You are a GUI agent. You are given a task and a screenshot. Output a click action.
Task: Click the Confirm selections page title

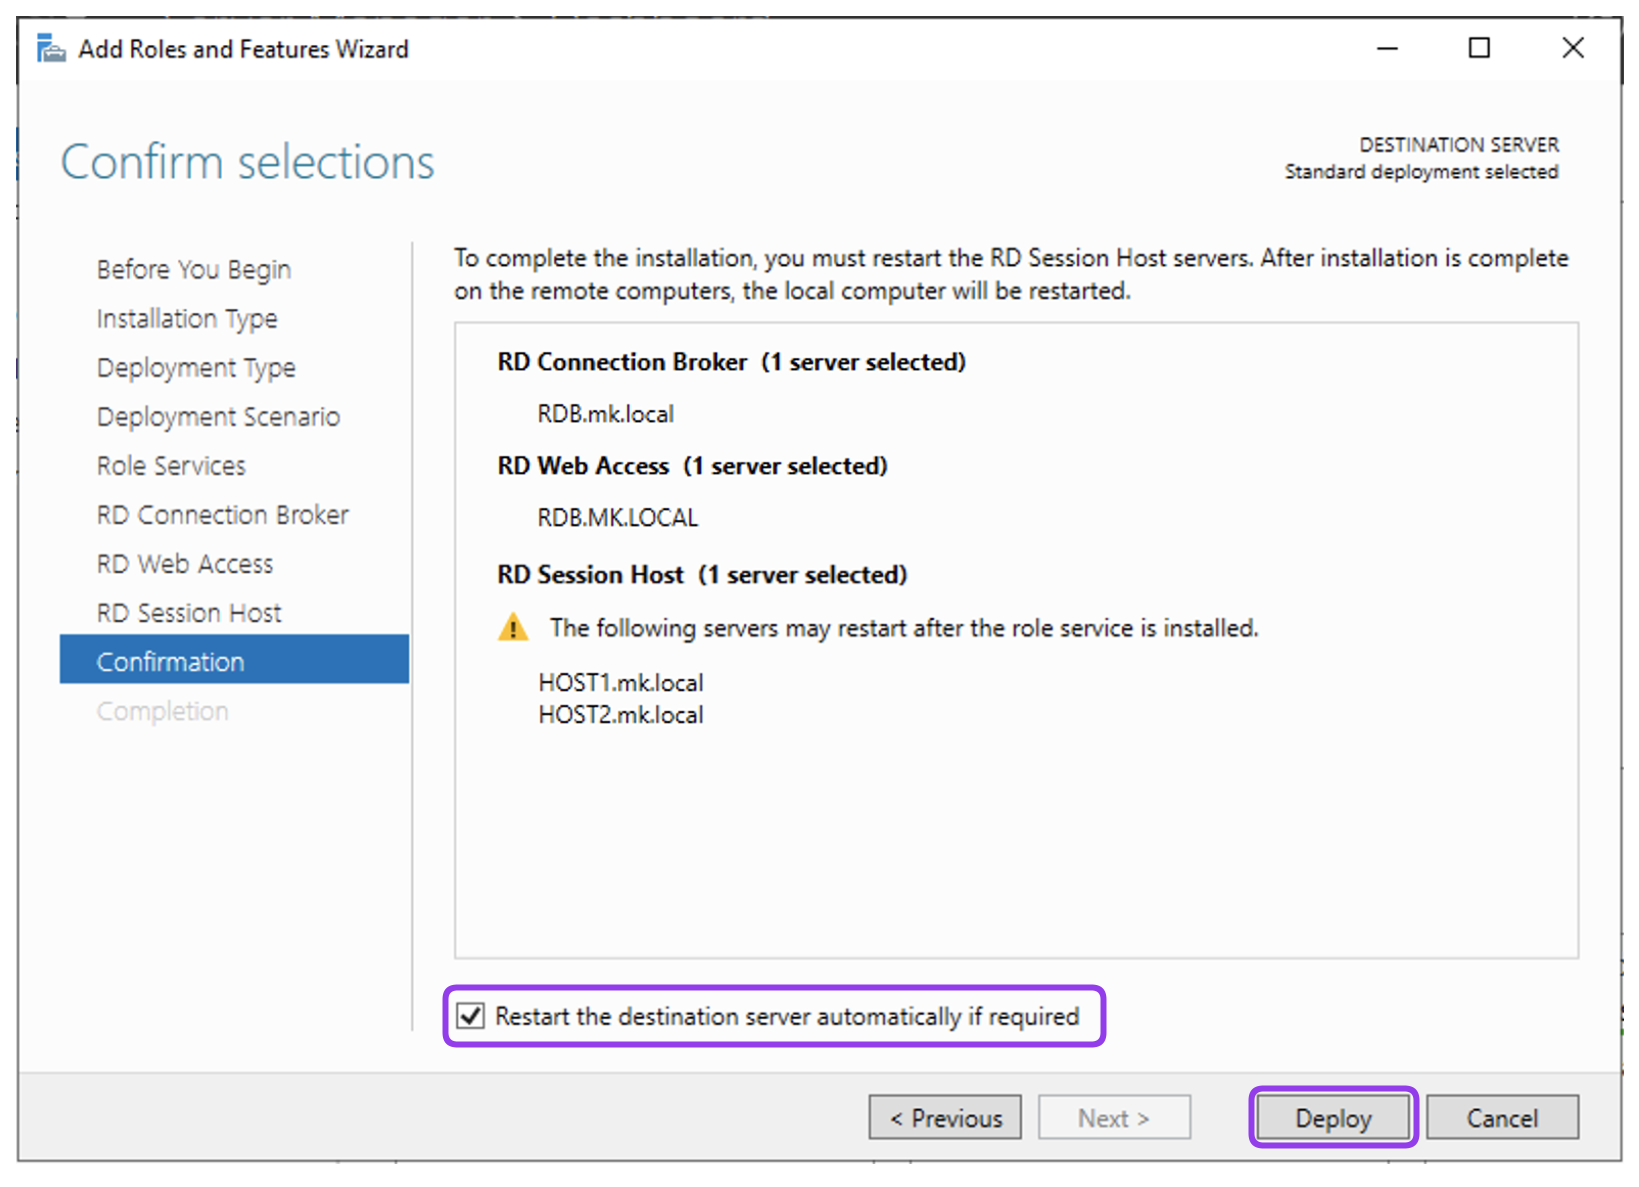247,162
